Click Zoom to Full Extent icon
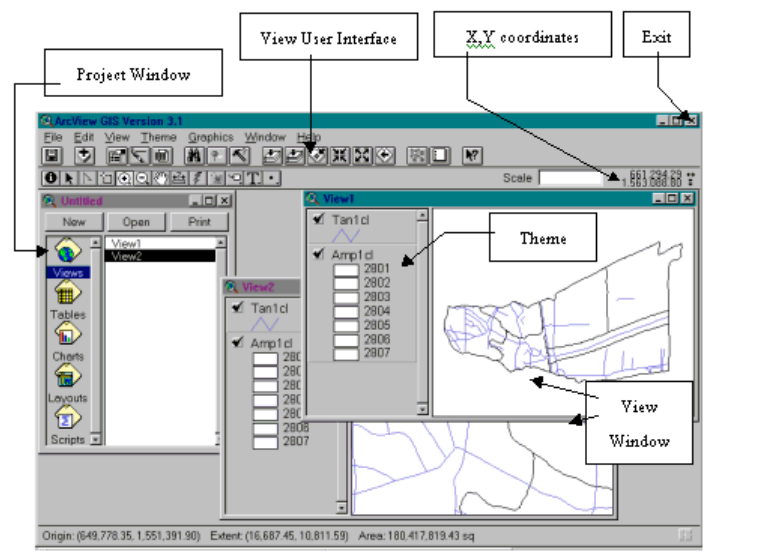The width and height of the screenshot is (761, 555). [x=271, y=156]
